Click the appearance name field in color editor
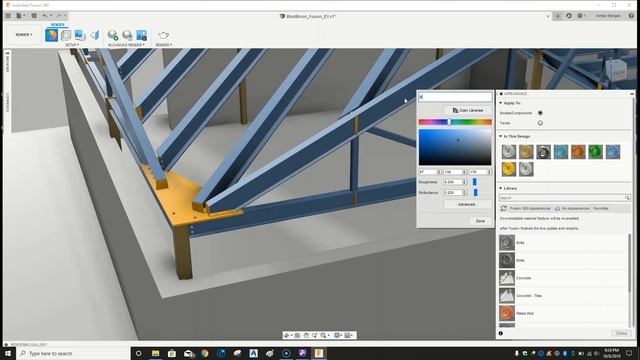640x360 pixels. (x=455, y=97)
